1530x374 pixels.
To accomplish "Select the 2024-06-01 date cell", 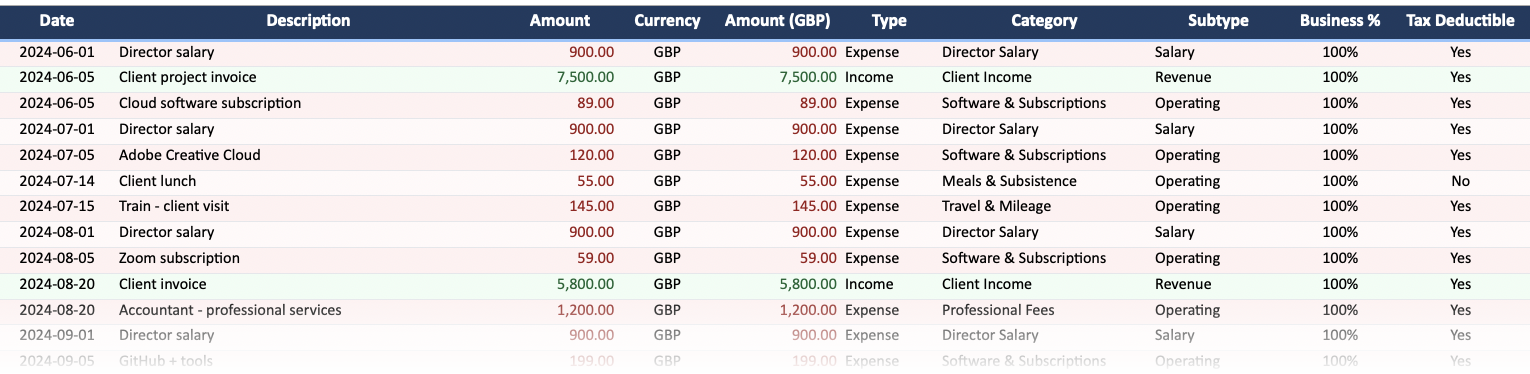I will pos(57,52).
